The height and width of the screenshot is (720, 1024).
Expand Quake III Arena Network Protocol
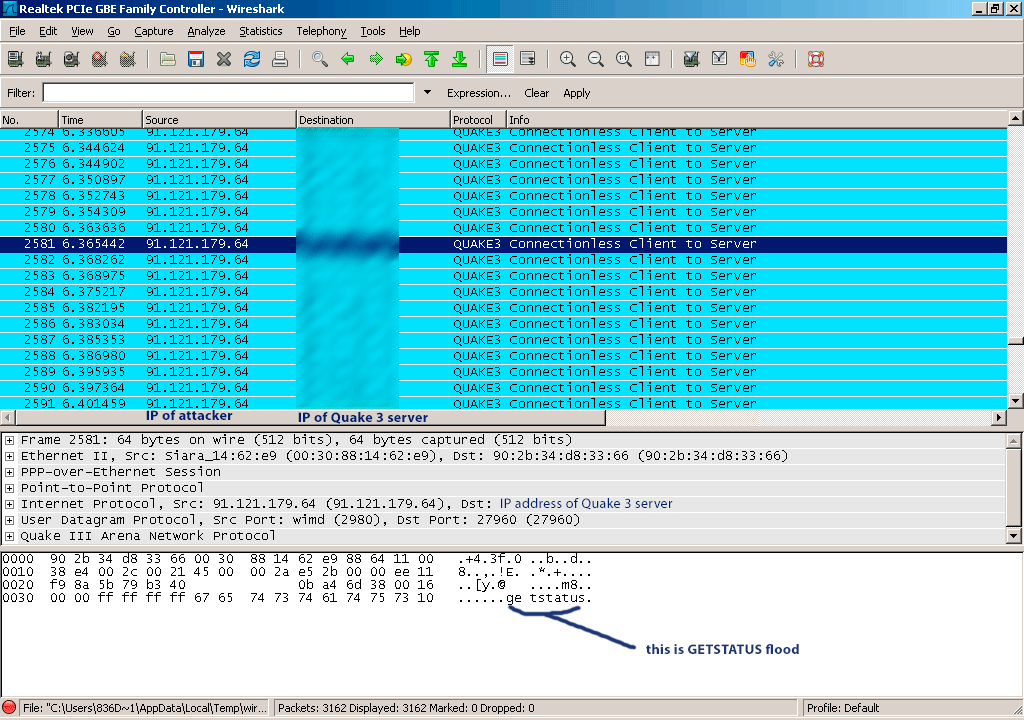(9, 536)
